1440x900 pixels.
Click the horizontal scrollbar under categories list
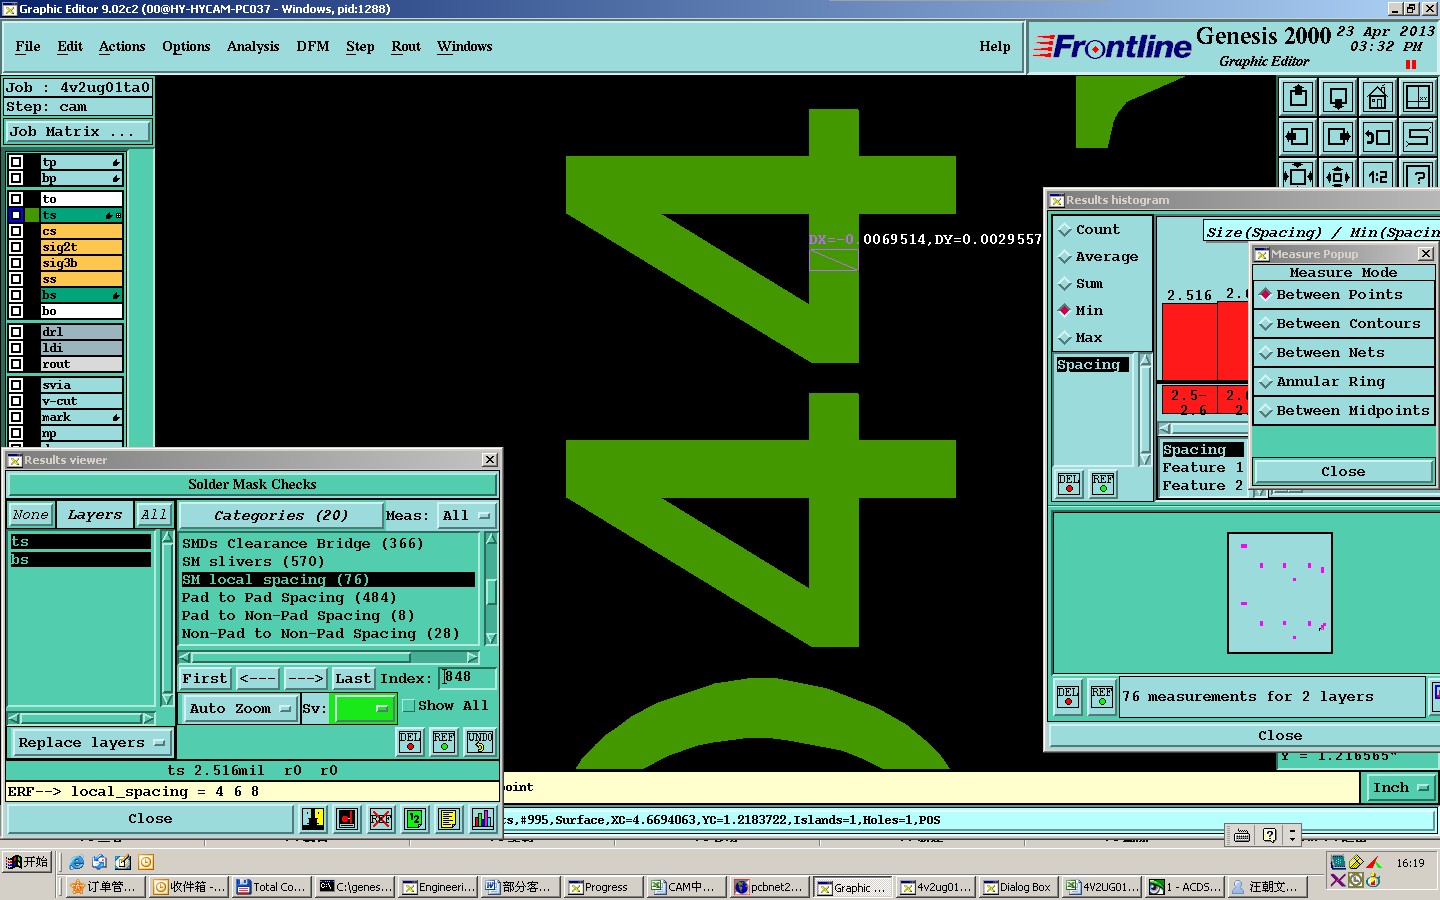coord(329,657)
